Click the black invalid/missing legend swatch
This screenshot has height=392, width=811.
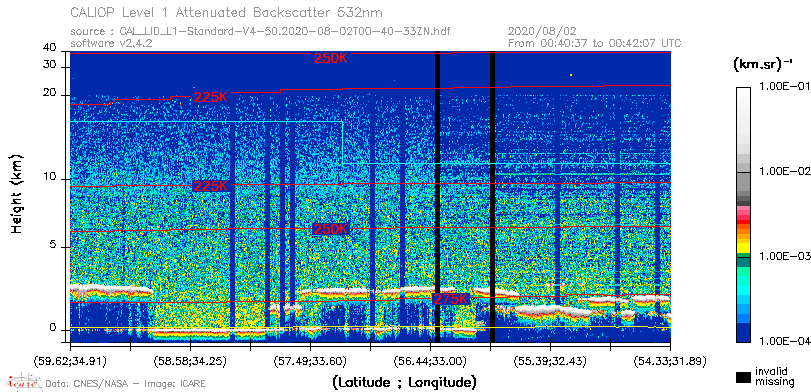tap(743, 378)
